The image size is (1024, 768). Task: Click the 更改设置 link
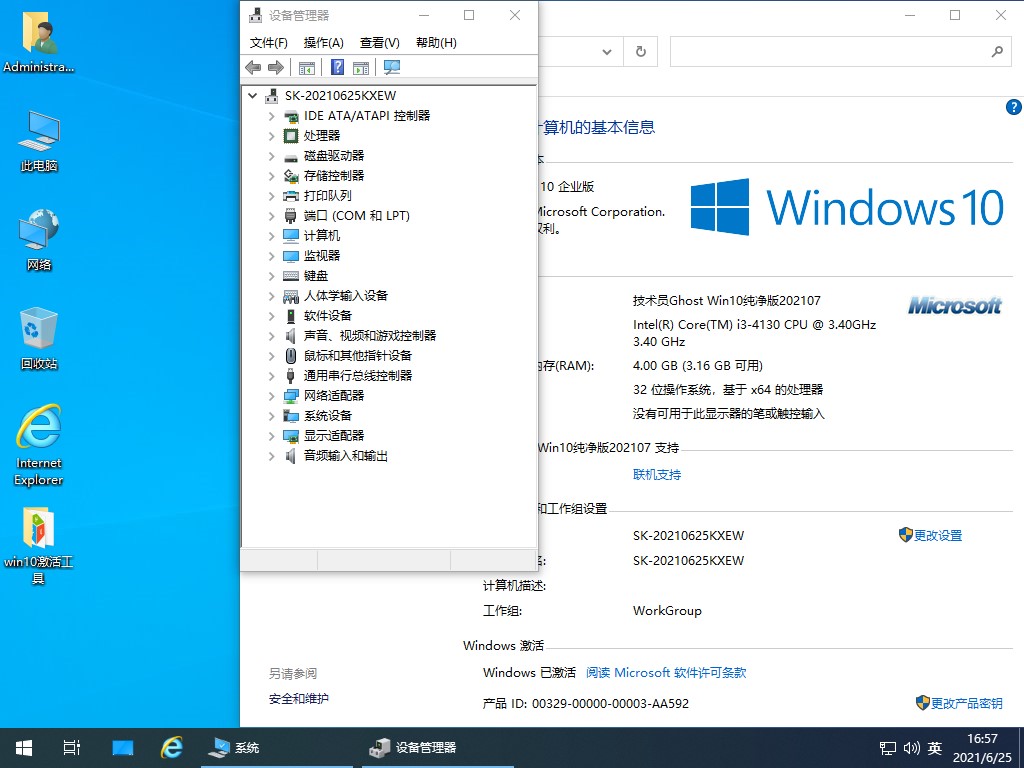coord(937,536)
